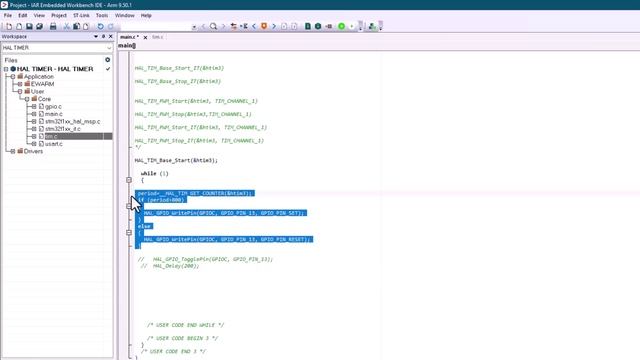640x360 pixels.
Task: Open the Replace tool in toolbar
Action: [233, 27]
